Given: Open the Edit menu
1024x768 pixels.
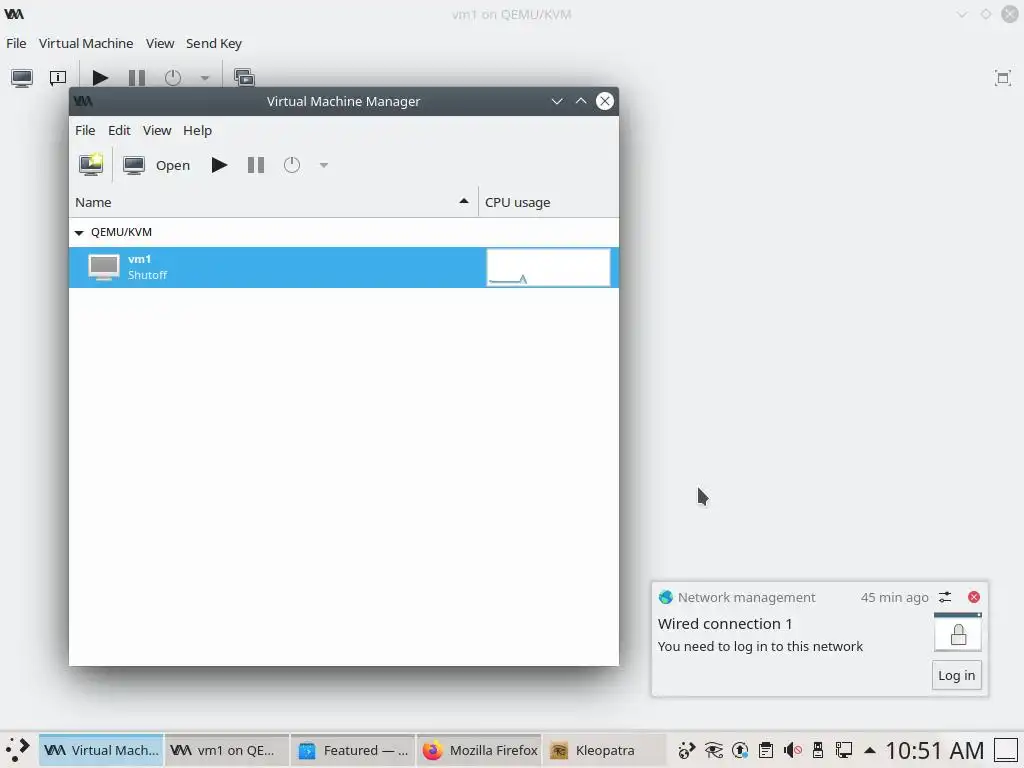Looking at the screenshot, I should (x=120, y=130).
